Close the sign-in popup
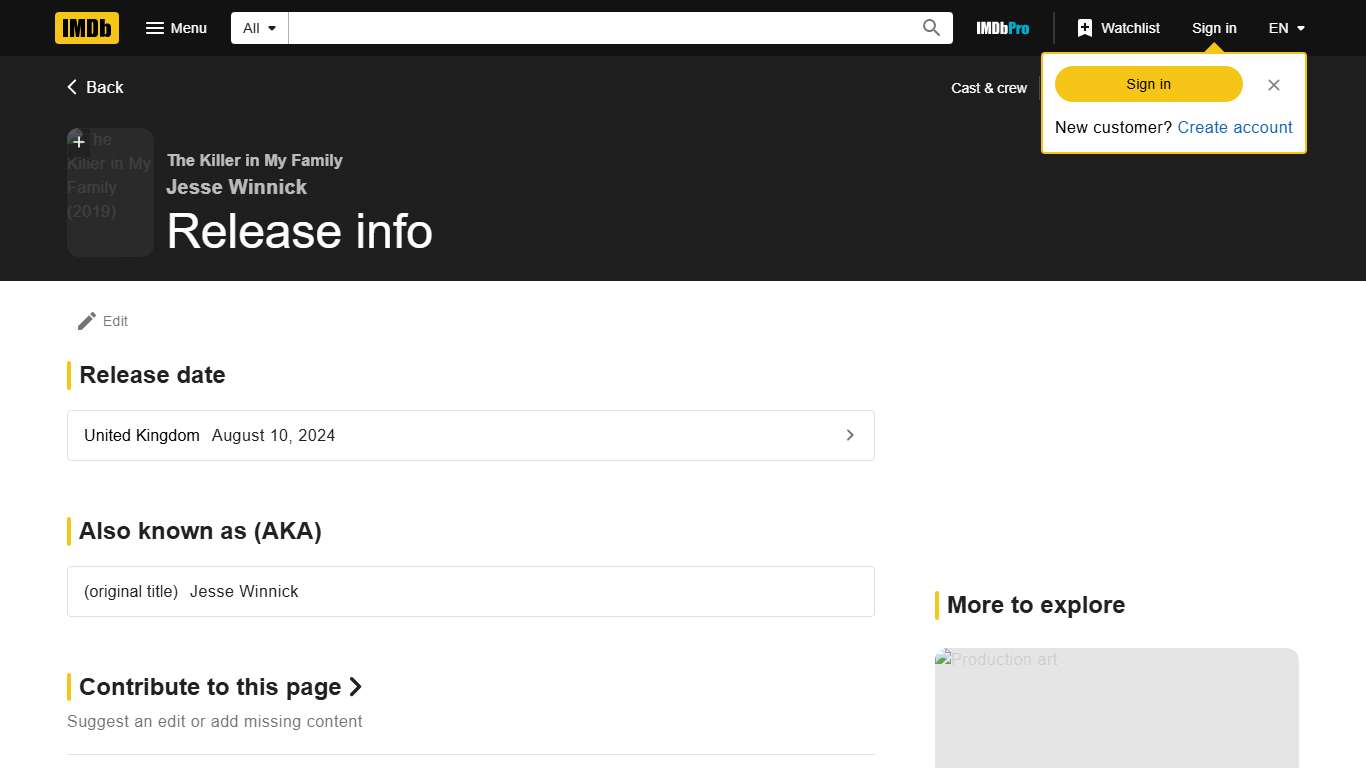The width and height of the screenshot is (1366, 768). click(1273, 85)
